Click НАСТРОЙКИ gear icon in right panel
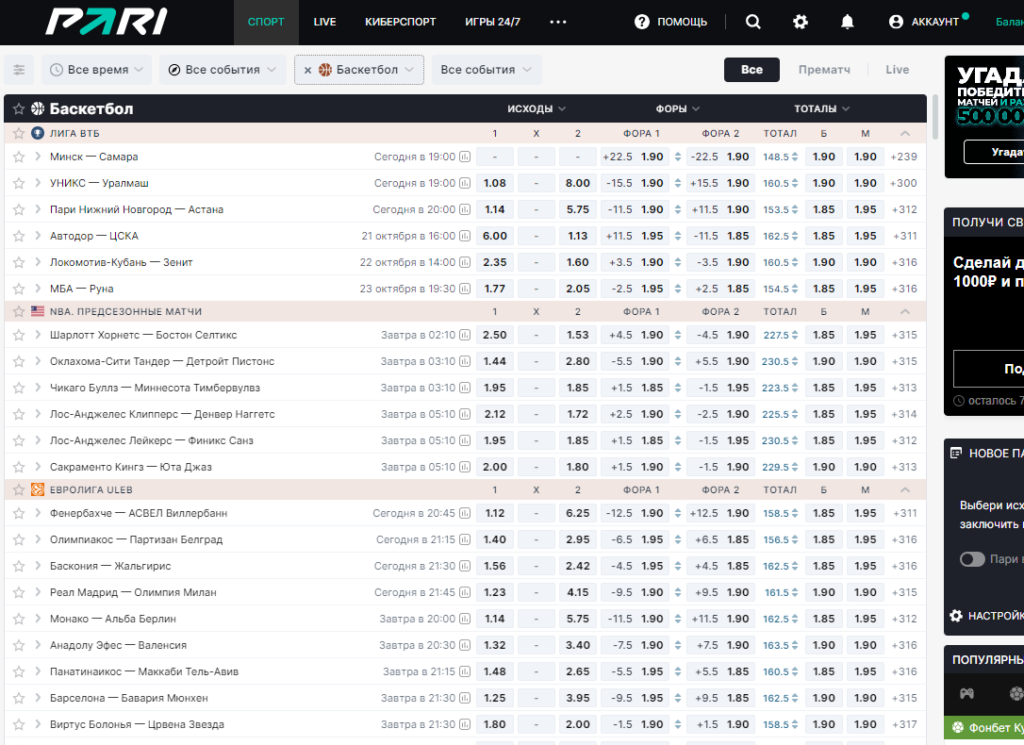Image resolution: width=1024 pixels, height=745 pixels. pos(956,616)
